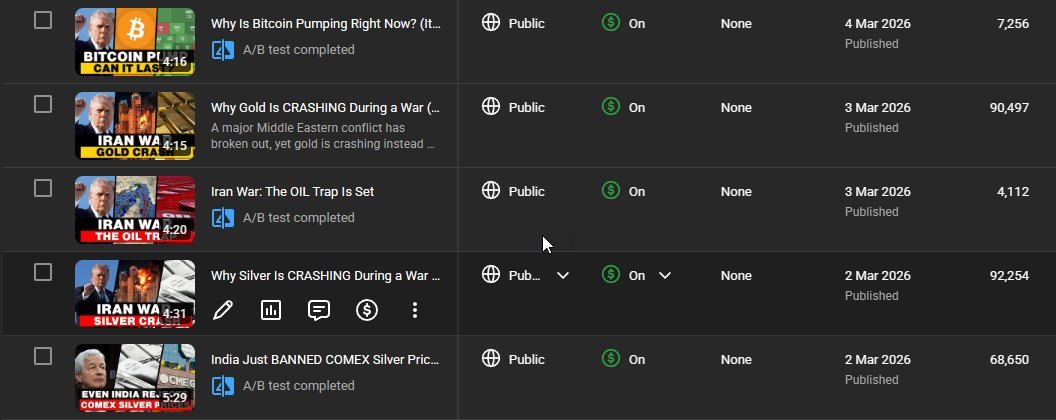Open India COMEX Silver video thumbnail
The height and width of the screenshot is (420, 1056).
coord(135,378)
